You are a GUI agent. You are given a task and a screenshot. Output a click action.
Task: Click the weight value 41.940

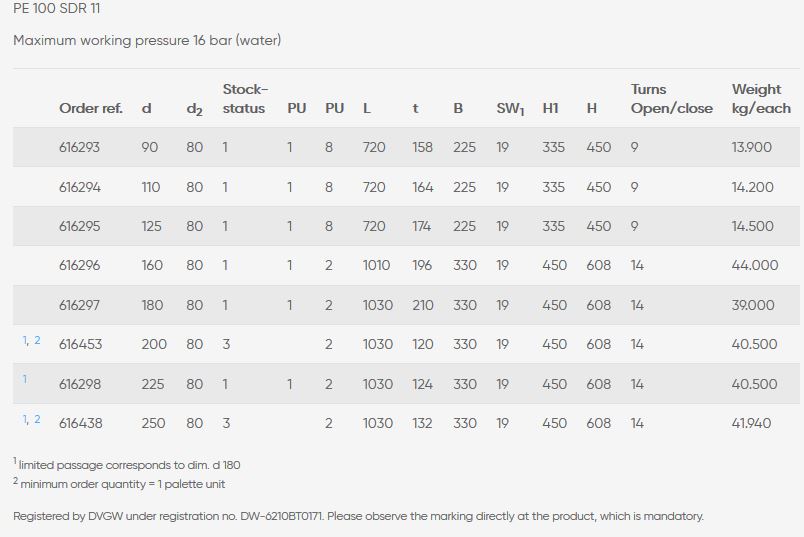(x=752, y=423)
